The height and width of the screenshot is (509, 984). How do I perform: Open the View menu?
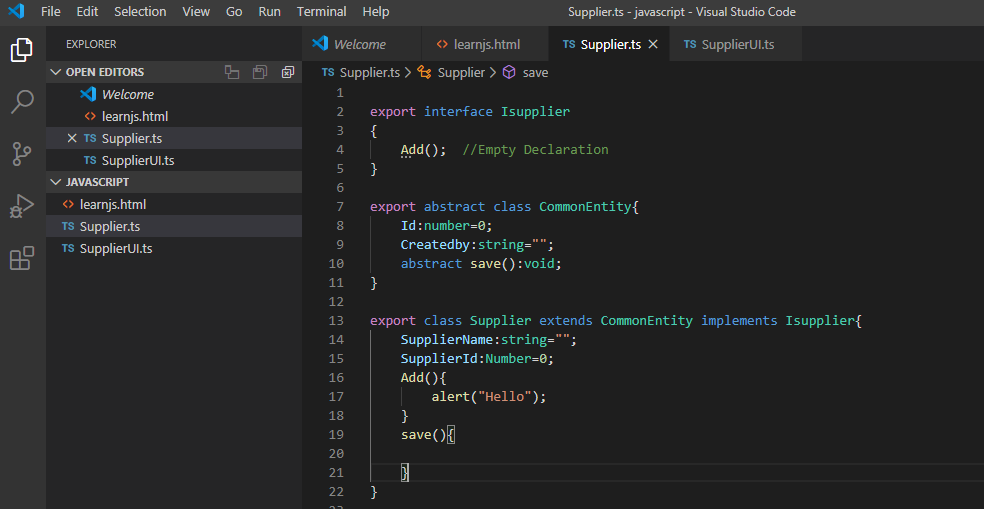coord(196,12)
